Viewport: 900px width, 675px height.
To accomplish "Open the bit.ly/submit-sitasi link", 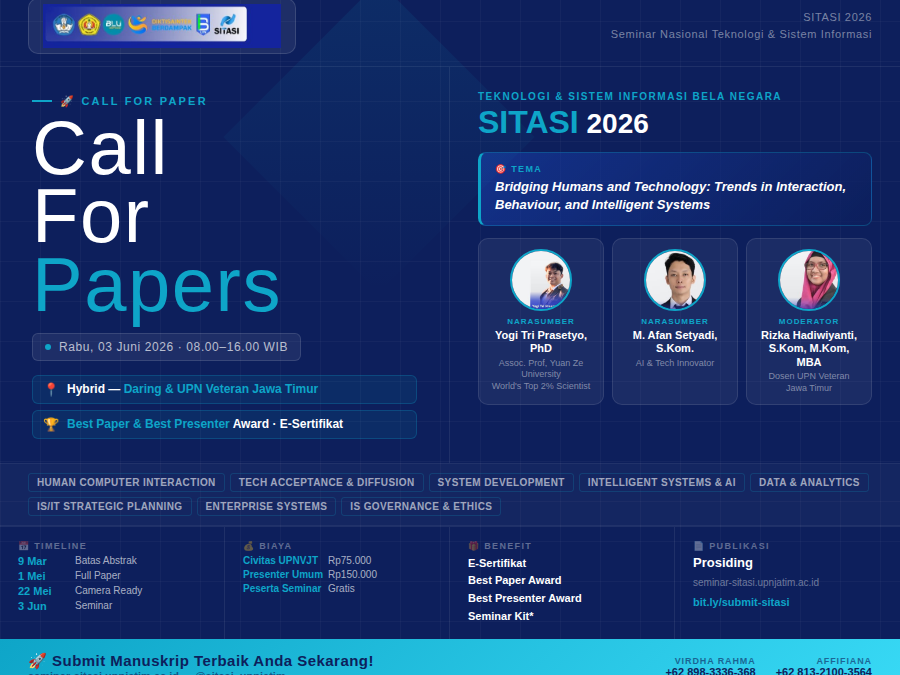I will pyautogui.click(x=741, y=602).
